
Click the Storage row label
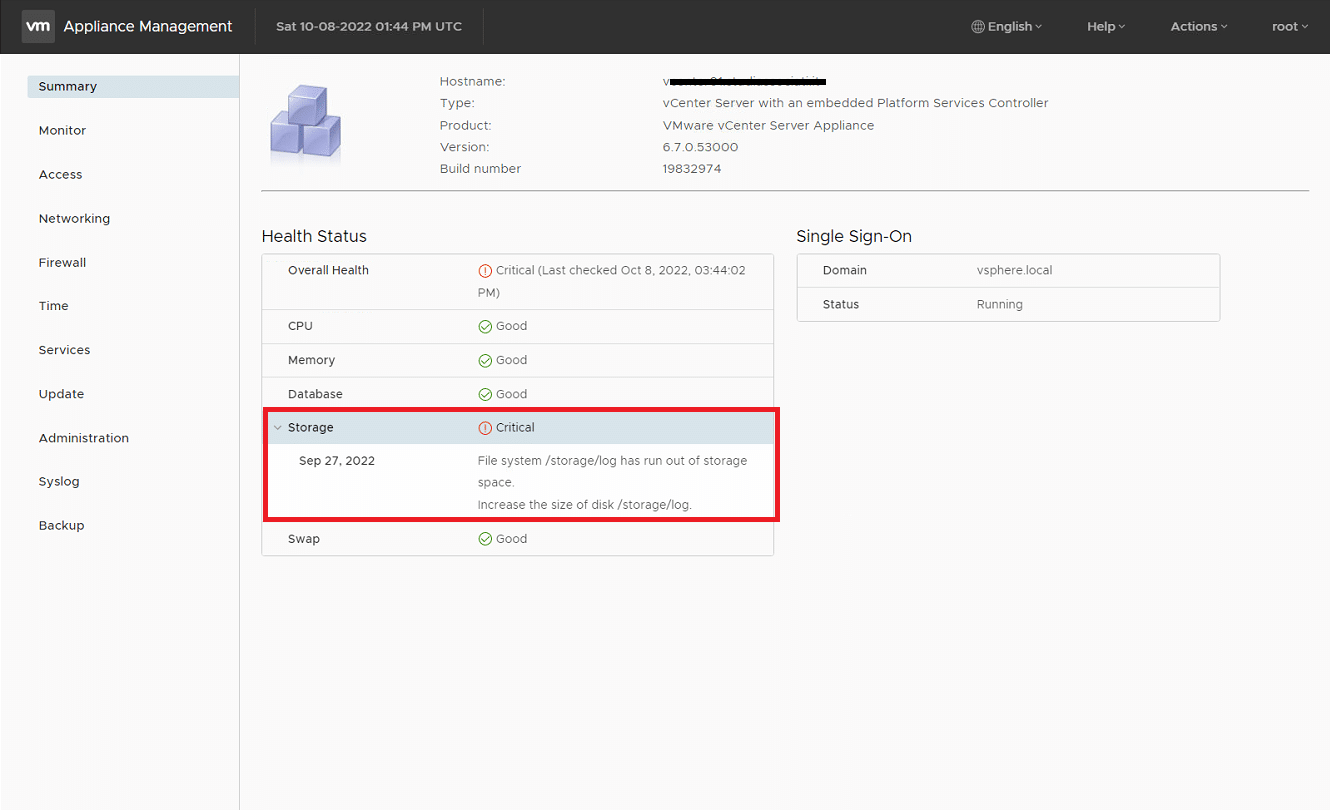click(x=310, y=428)
